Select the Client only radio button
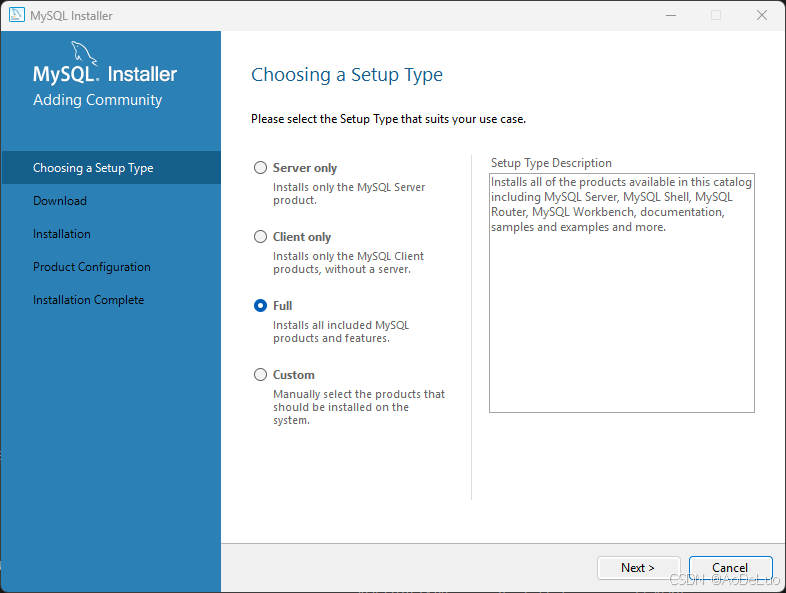The image size is (786, 593). pos(260,237)
